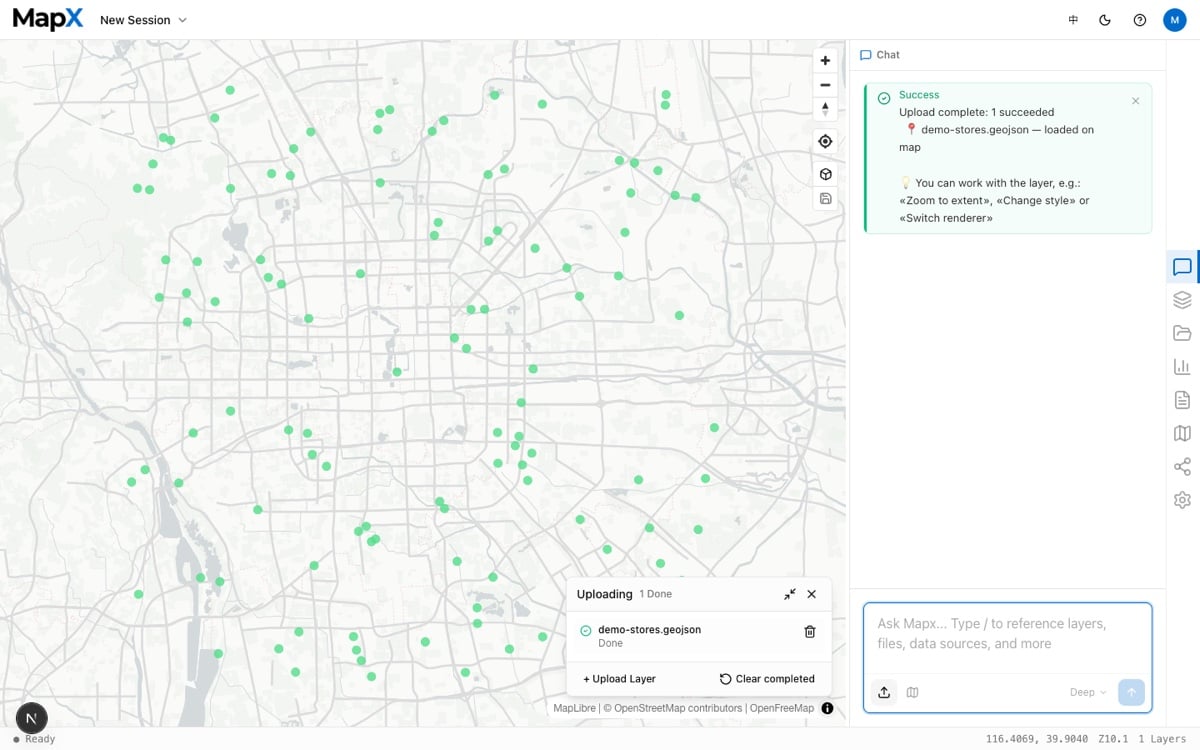1200x750 pixels.
Task: Collapse the Uploading panel
Action: (x=790, y=594)
